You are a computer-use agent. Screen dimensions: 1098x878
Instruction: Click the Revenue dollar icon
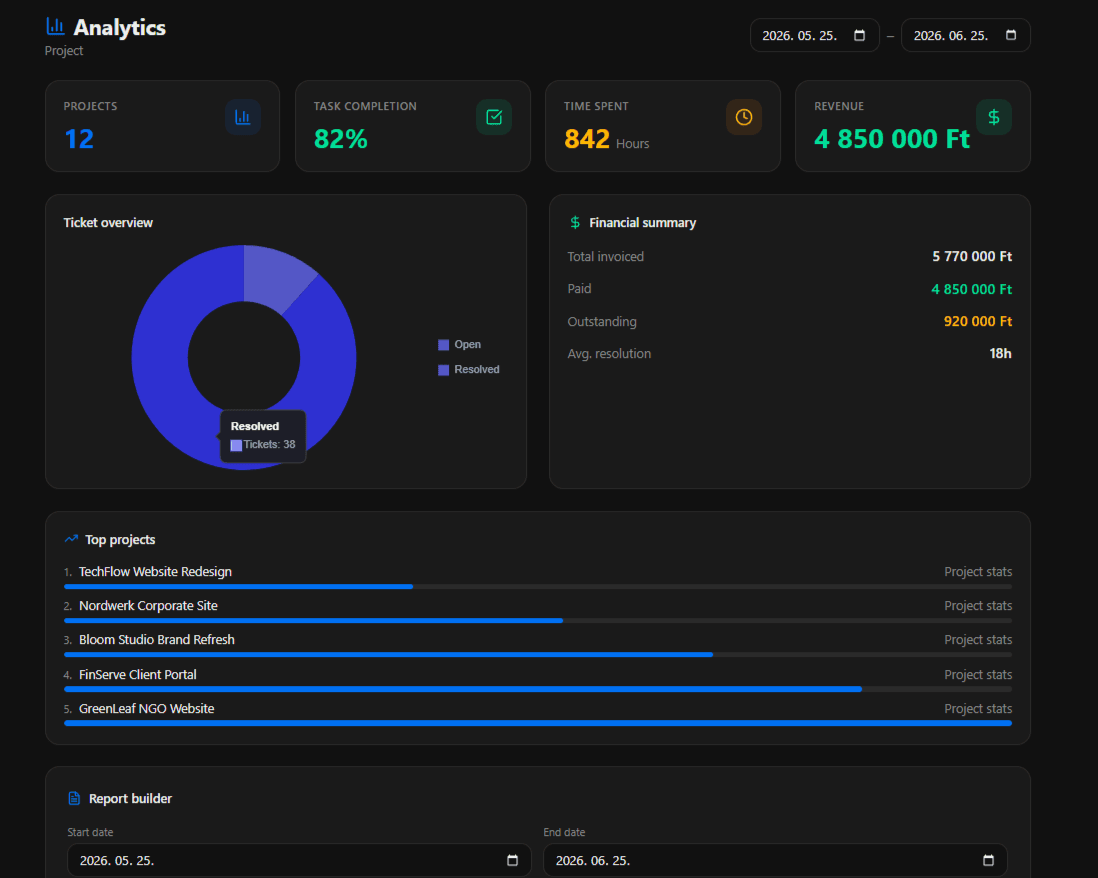point(994,117)
